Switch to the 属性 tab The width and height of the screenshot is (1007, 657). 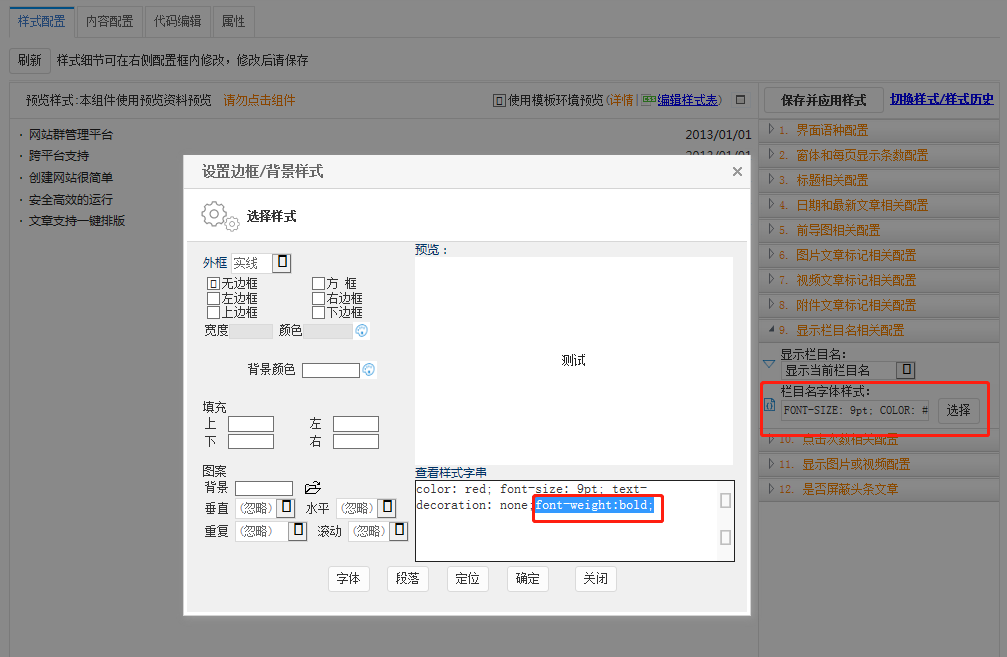coord(233,21)
